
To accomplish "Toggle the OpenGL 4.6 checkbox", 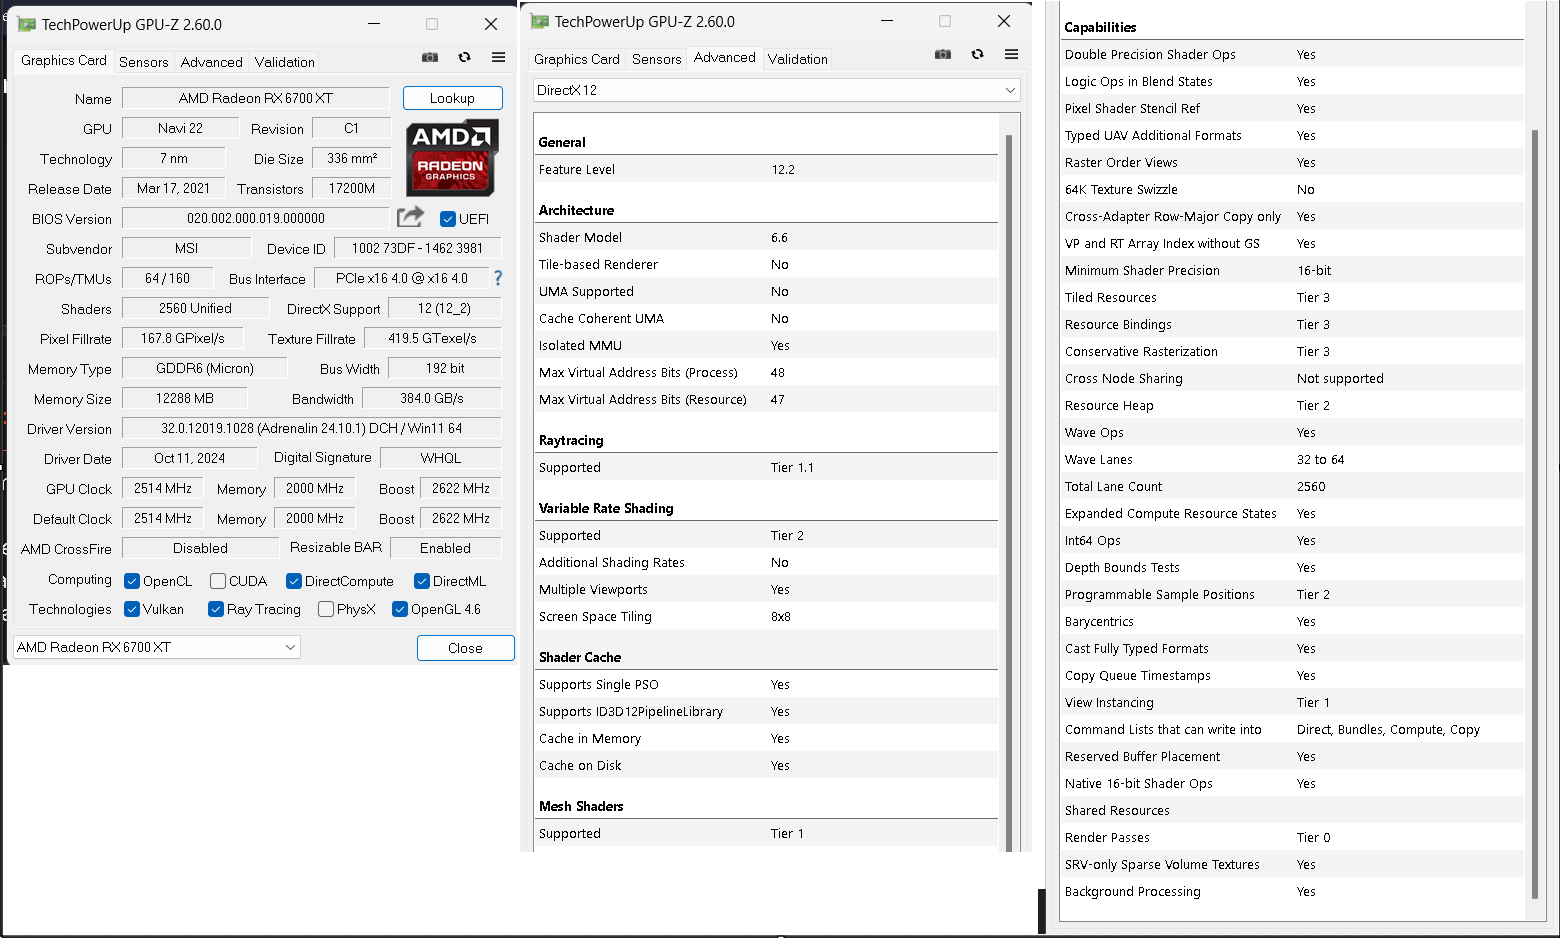I will click(x=400, y=609).
